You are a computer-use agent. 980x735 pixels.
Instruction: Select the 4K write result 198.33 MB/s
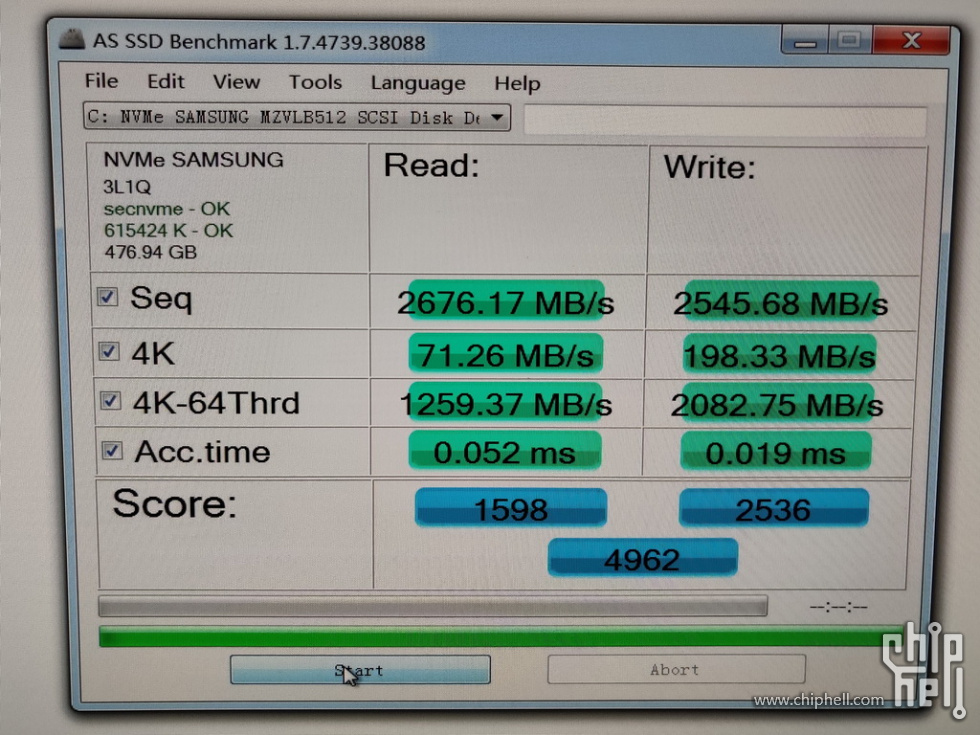[x=779, y=356]
